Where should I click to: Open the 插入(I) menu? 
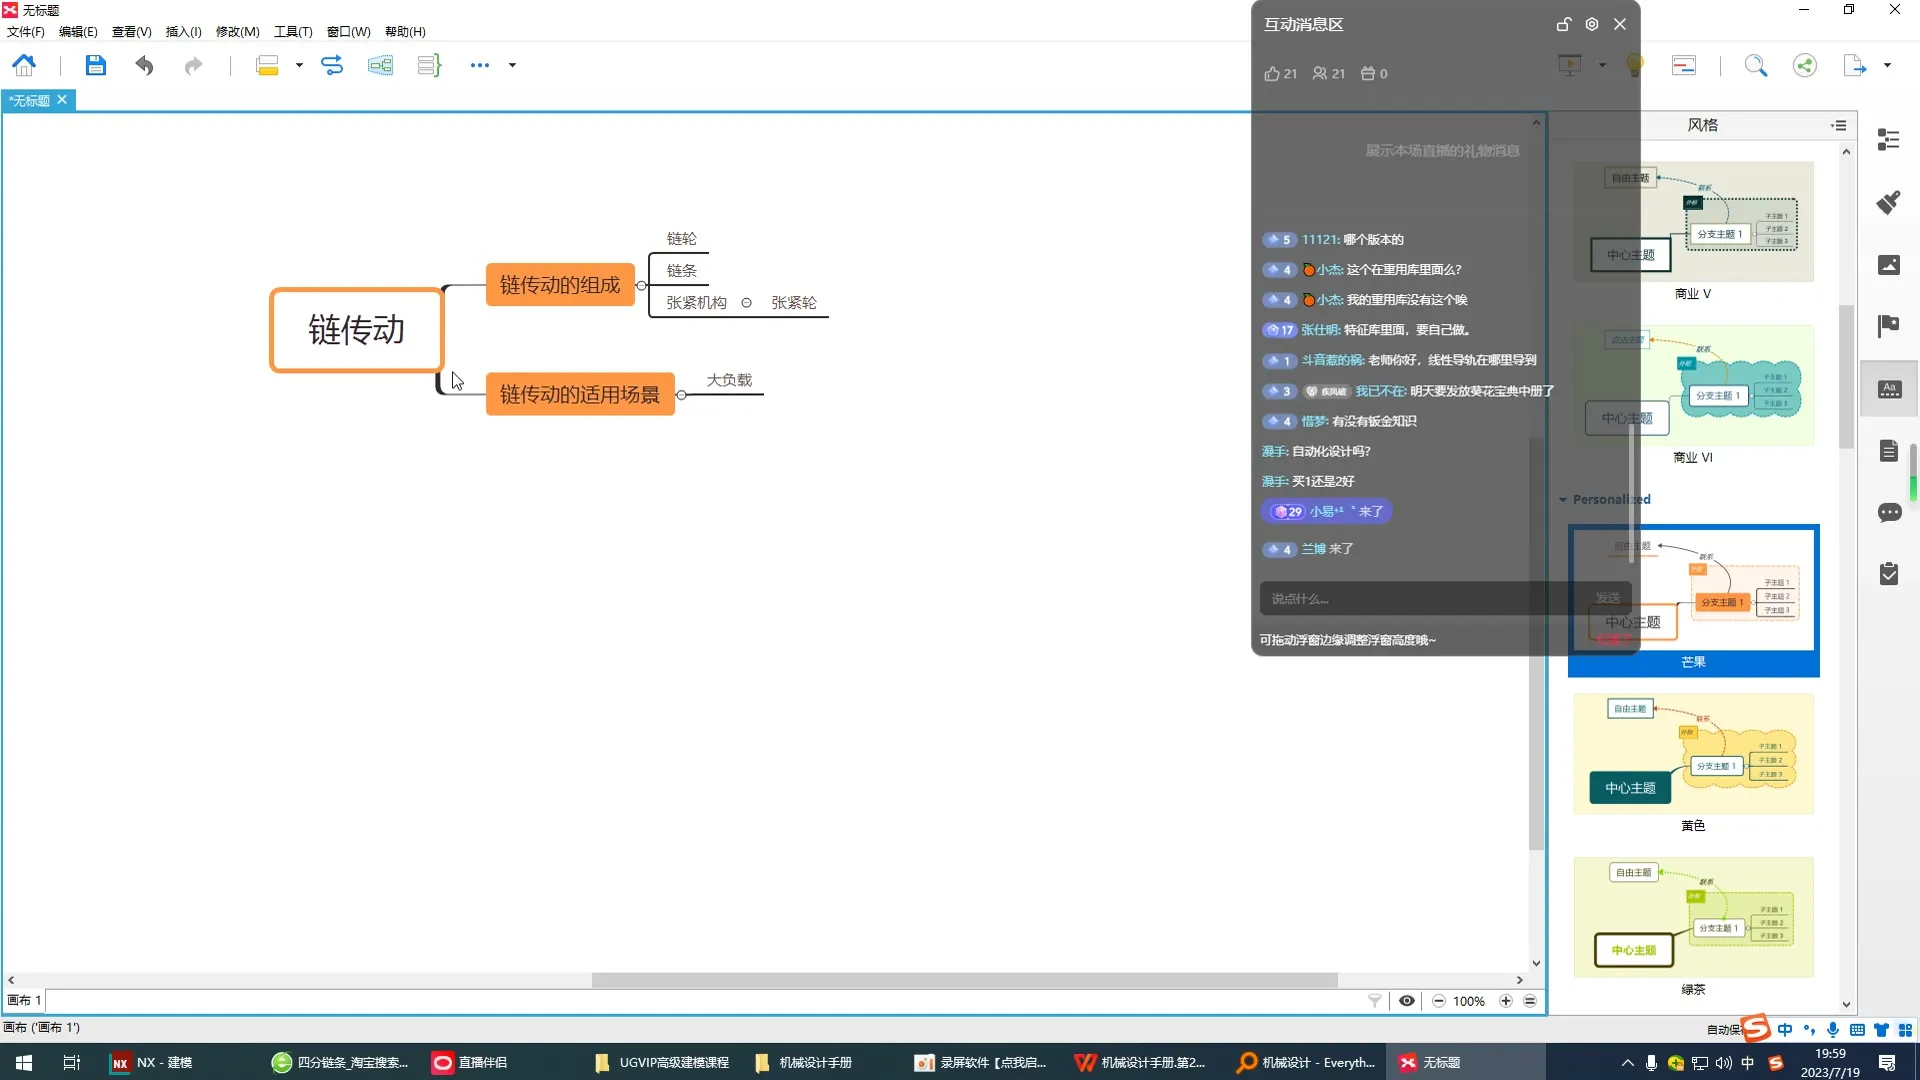click(x=183, y=32)
